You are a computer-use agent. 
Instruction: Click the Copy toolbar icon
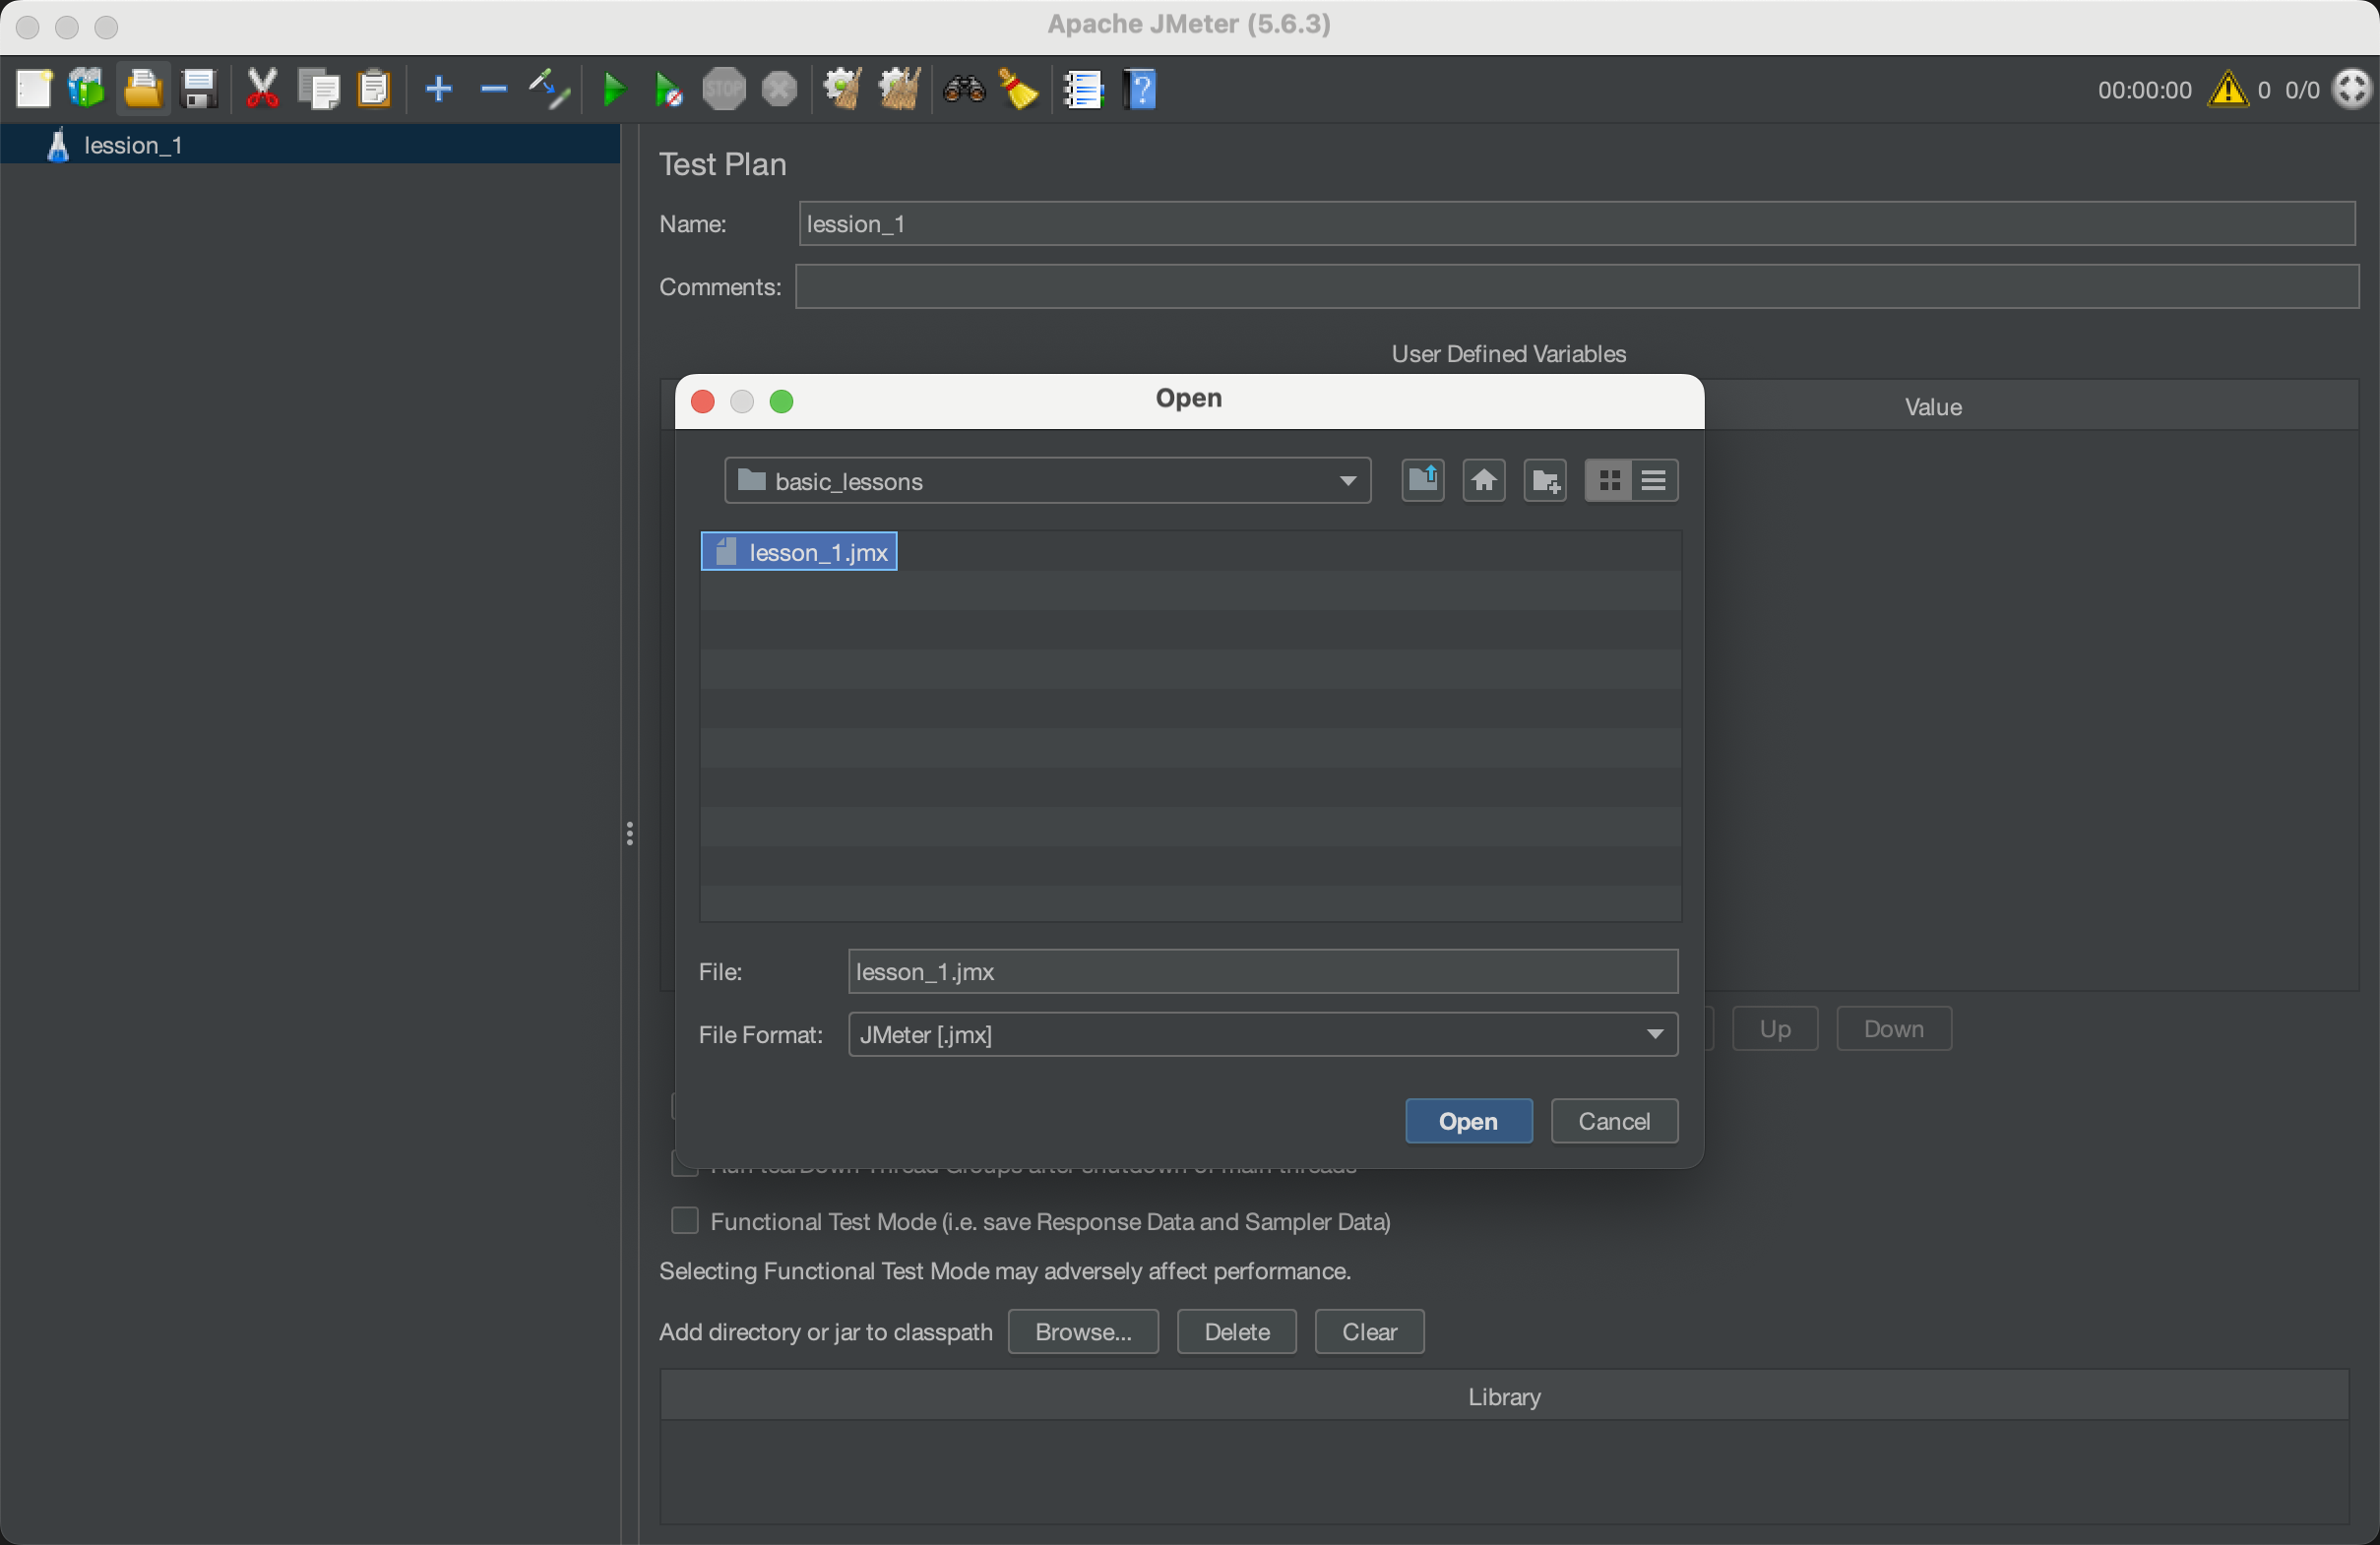pyautogui.click(x=320, y=89)
